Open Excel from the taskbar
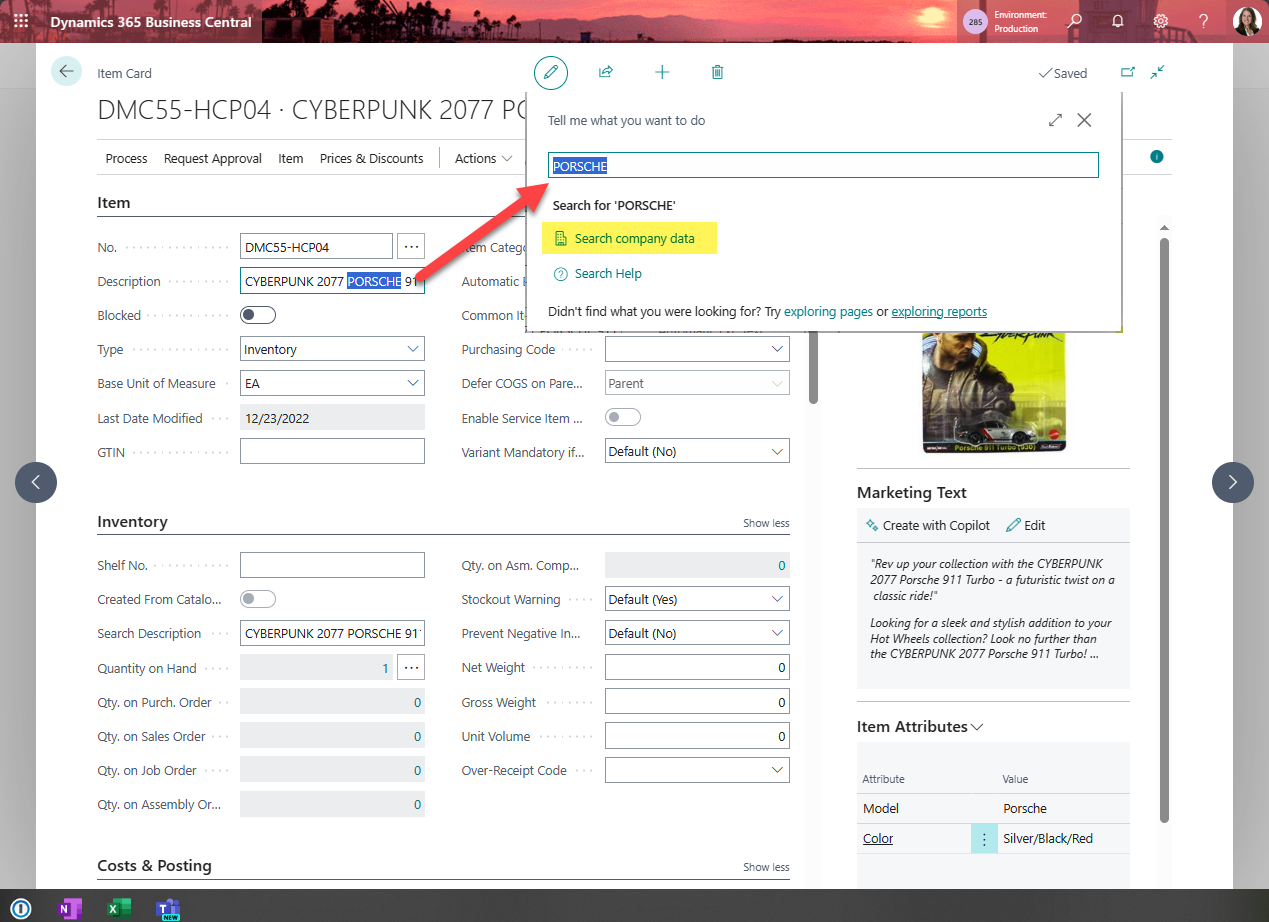 click(119, 908)
